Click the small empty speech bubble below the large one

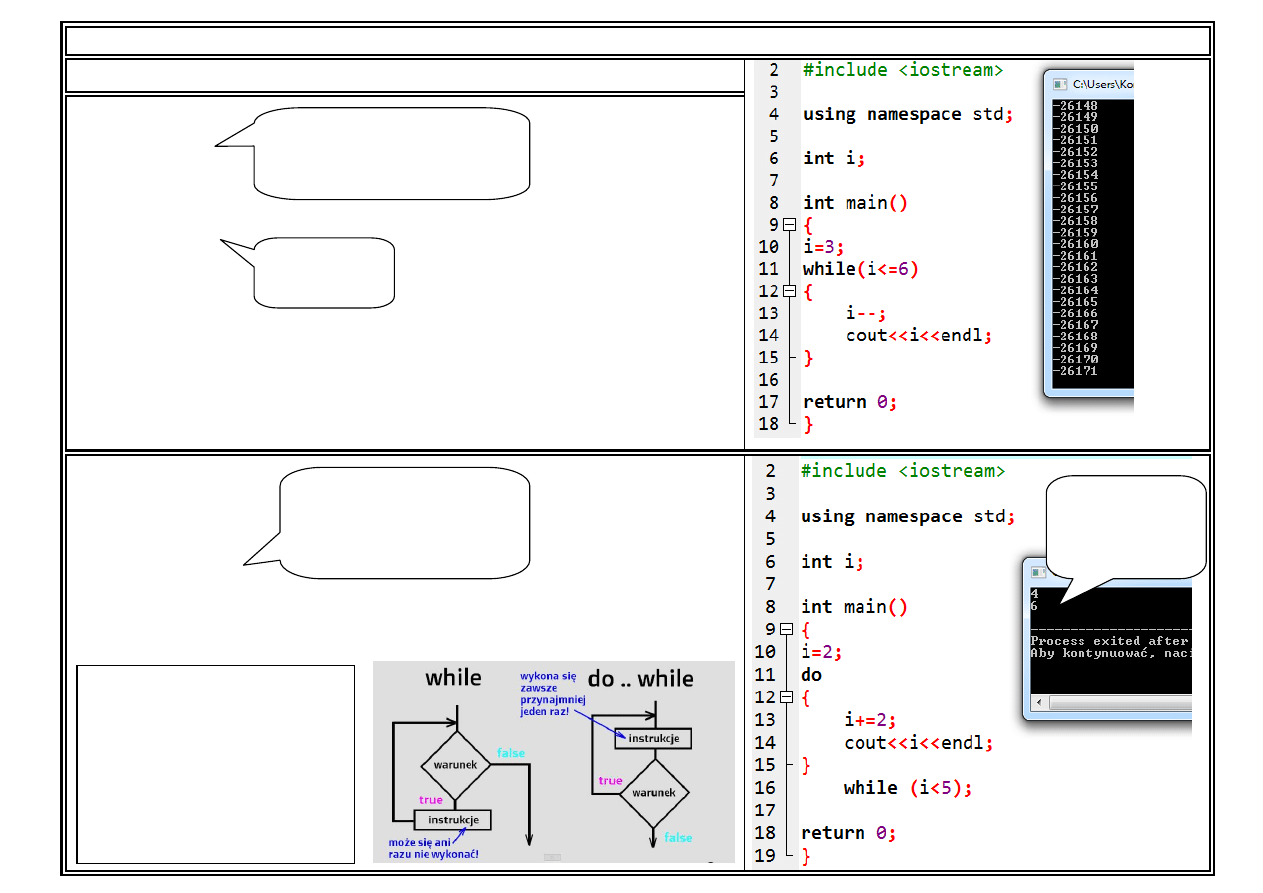[x=324, y=273]
